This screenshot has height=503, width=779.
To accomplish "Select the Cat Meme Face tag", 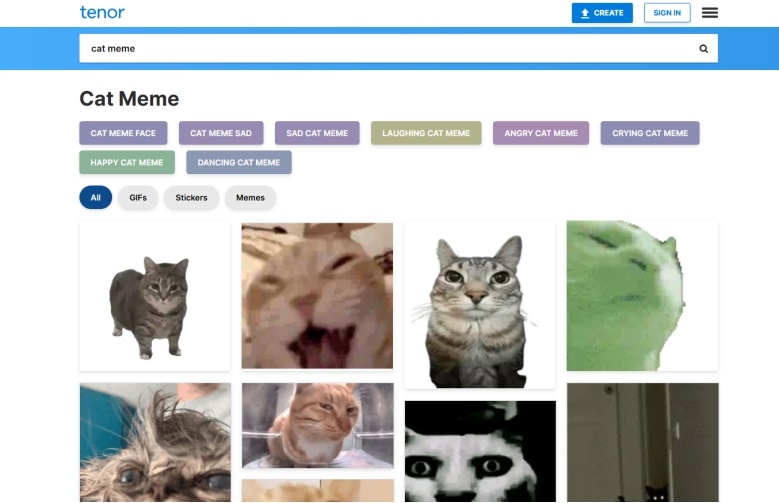I will coord(123,133).
